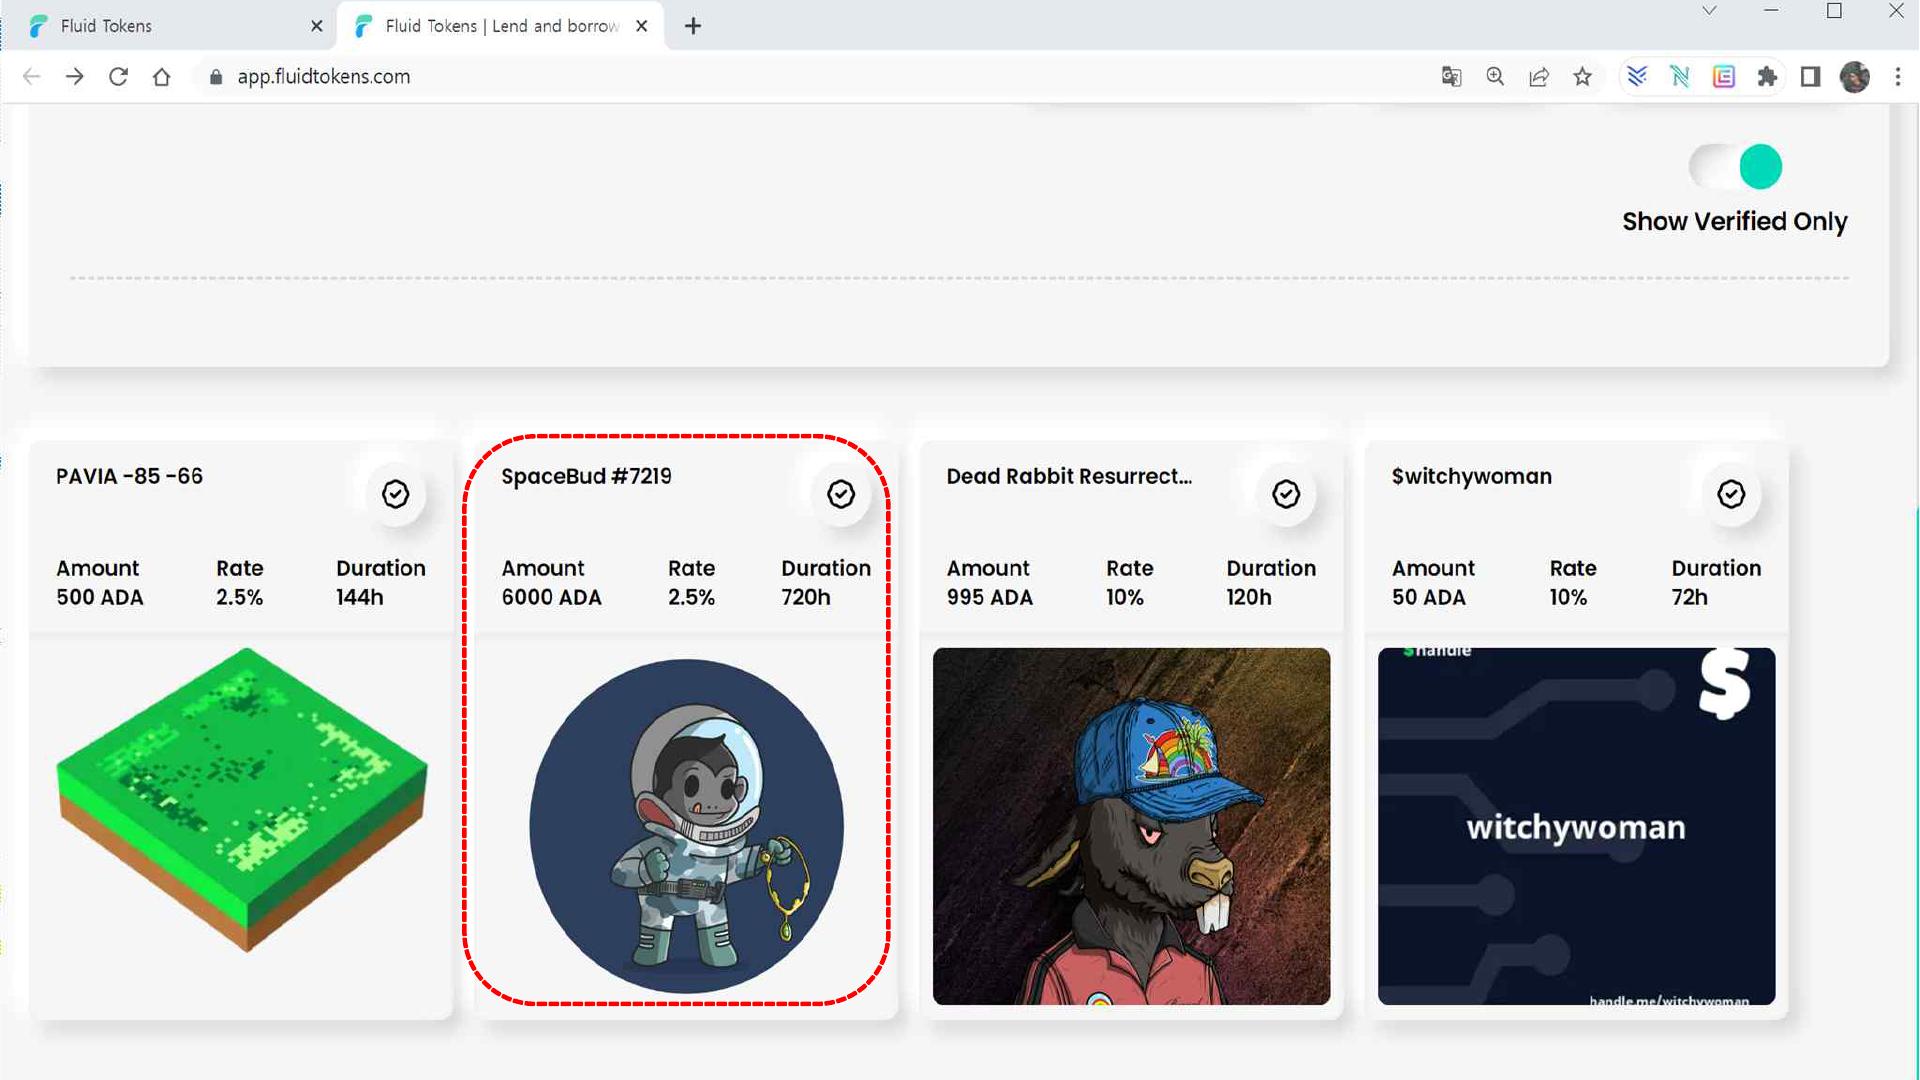Image resolution: width=1920 pixels, height=1080 pixels.
Task: Go to the browser home page
Action: (162, 77)
